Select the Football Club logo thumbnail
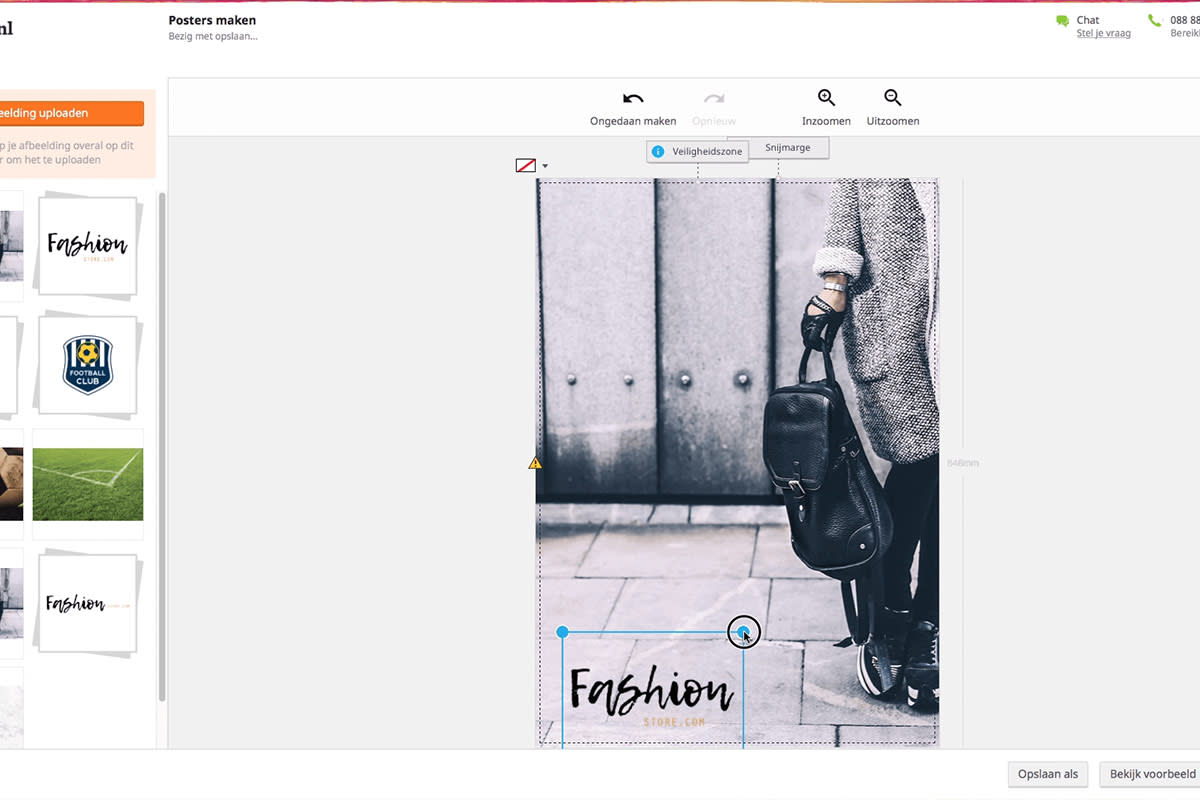 click(x=87, y=364)
